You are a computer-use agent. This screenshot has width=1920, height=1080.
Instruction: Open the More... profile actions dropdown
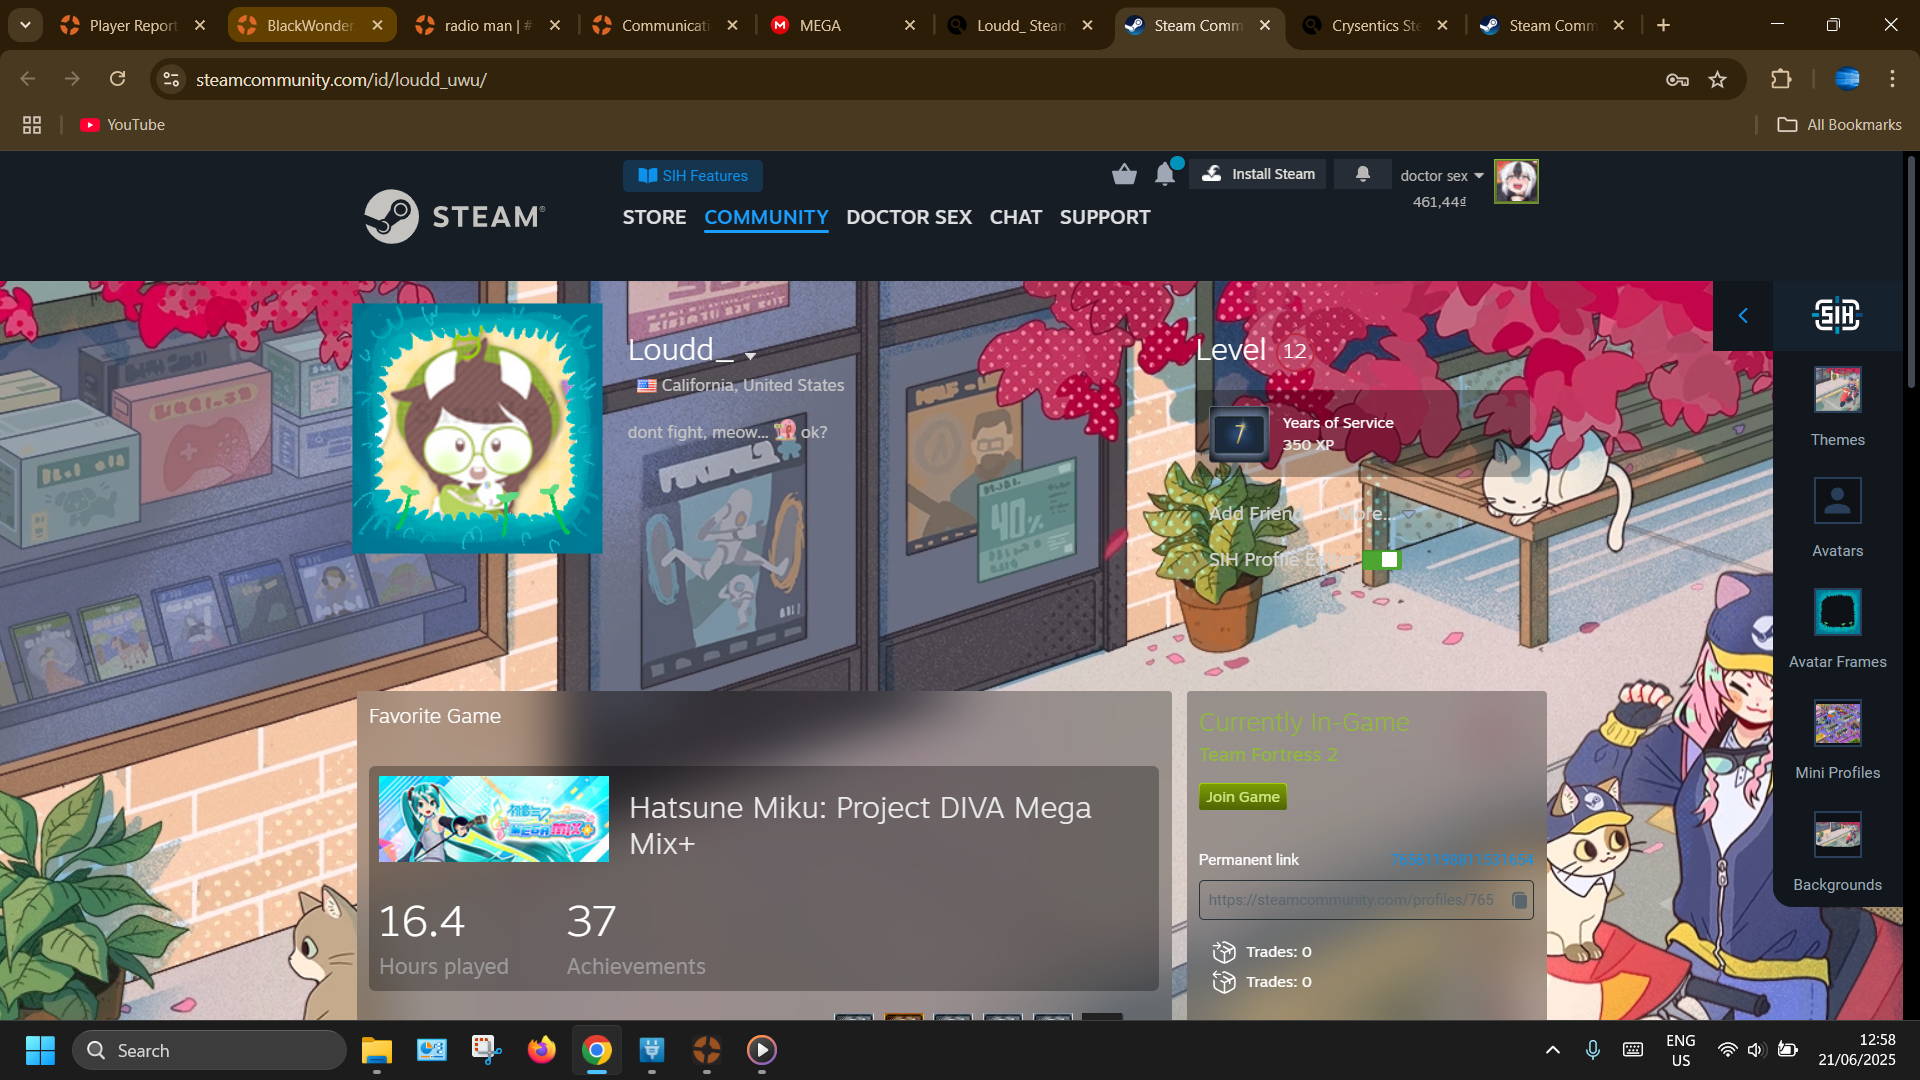coord(1377,513)
